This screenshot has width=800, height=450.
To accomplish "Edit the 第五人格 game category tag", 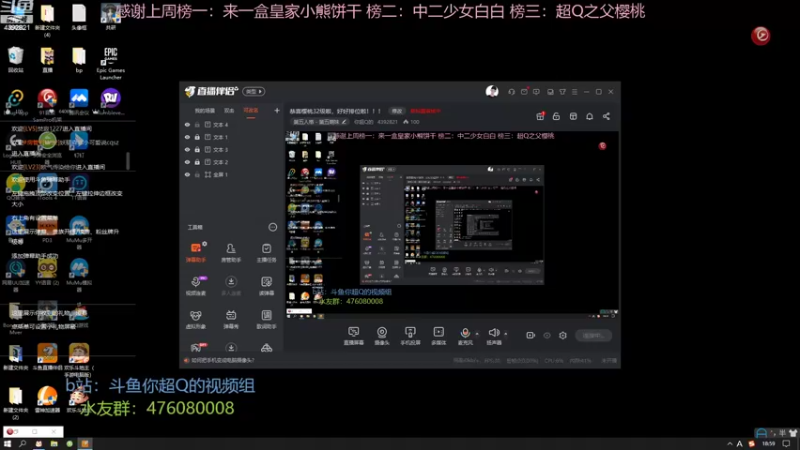I will (x=320, y=122).
